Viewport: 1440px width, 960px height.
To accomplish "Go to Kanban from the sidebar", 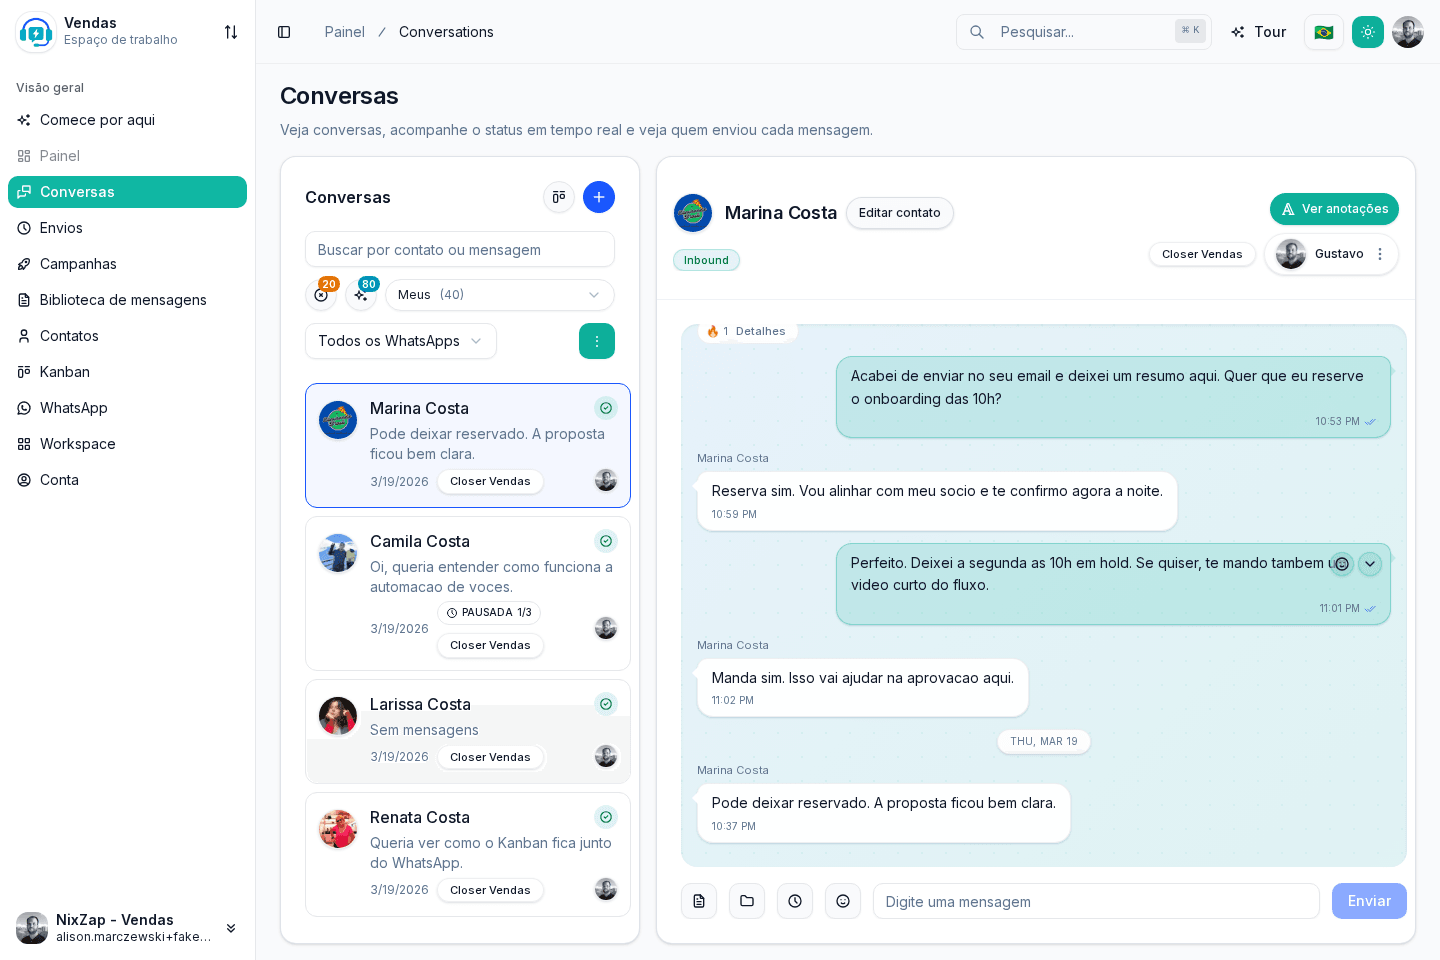I will pos(64,372).
